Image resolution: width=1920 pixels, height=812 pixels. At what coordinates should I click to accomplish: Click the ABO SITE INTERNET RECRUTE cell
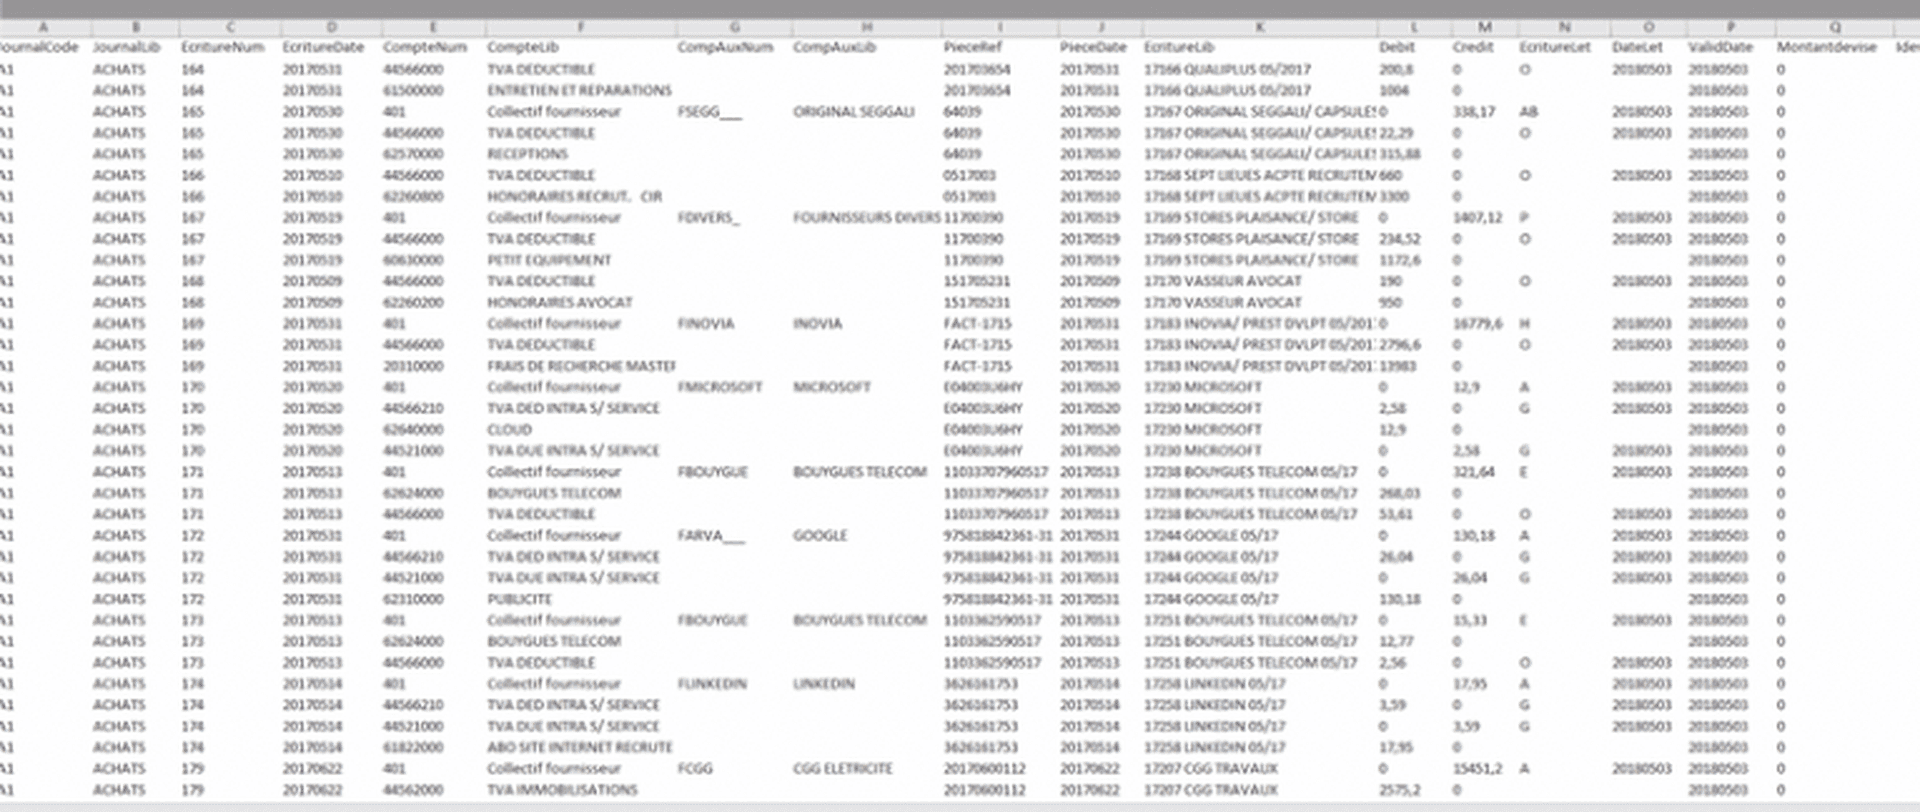click(579, 747)
